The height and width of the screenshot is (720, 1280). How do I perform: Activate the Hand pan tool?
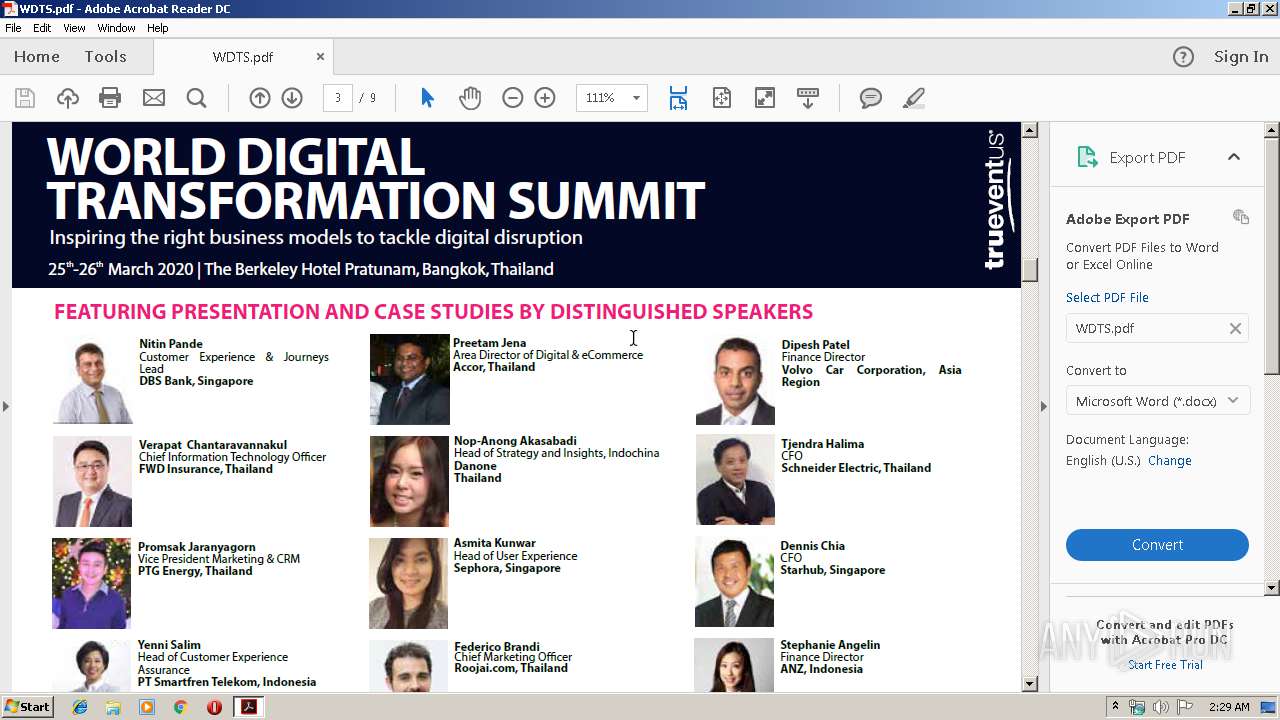pos(470,98)
